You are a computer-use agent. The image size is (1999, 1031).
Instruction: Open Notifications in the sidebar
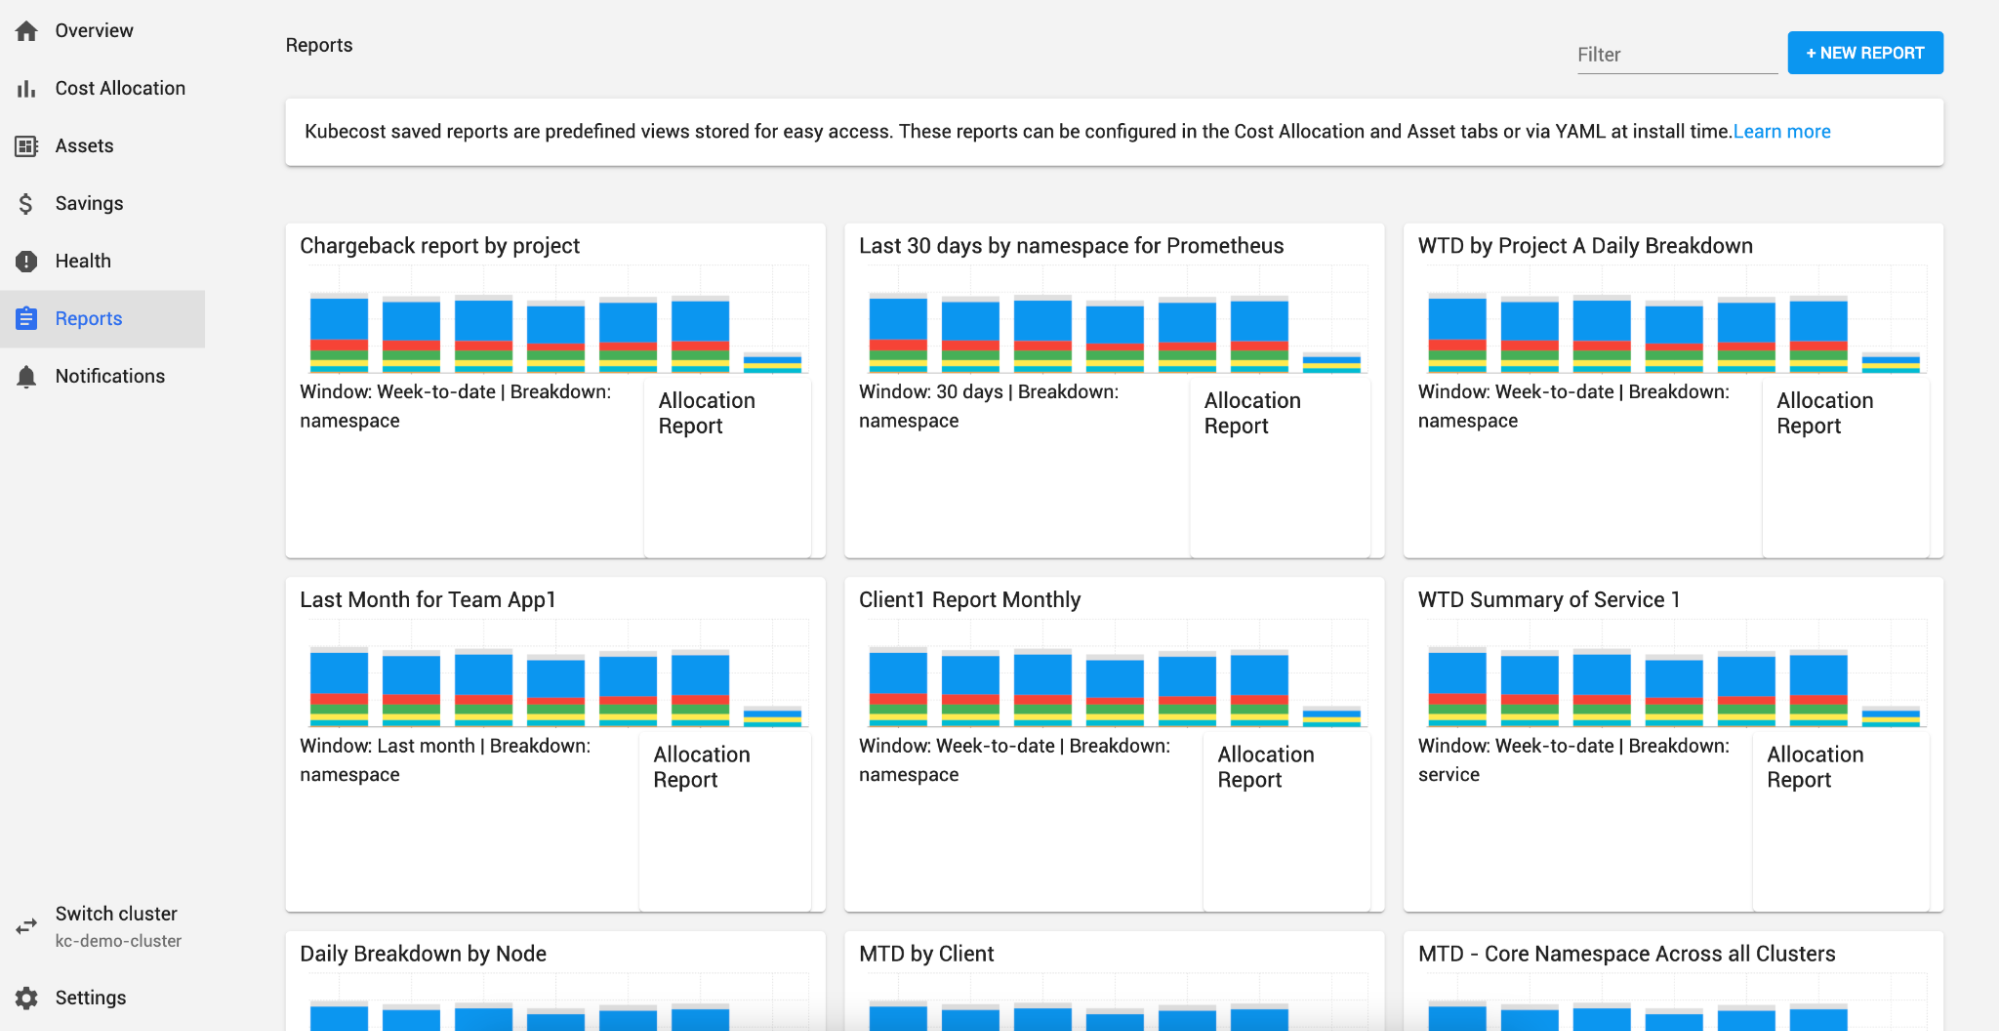pyautogui.click(x=110, y=377)
